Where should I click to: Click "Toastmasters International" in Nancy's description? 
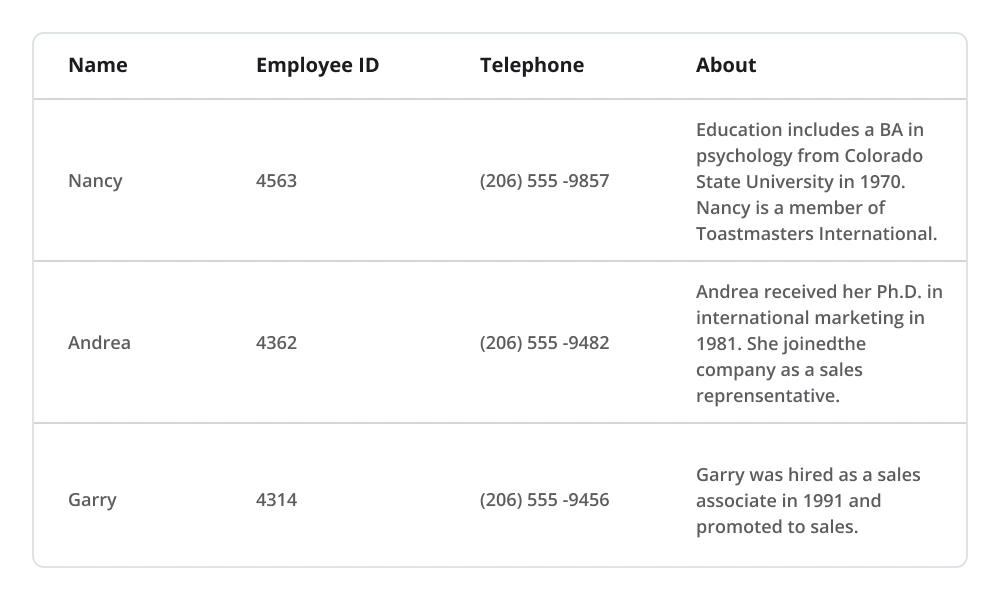tap(815, 234)
